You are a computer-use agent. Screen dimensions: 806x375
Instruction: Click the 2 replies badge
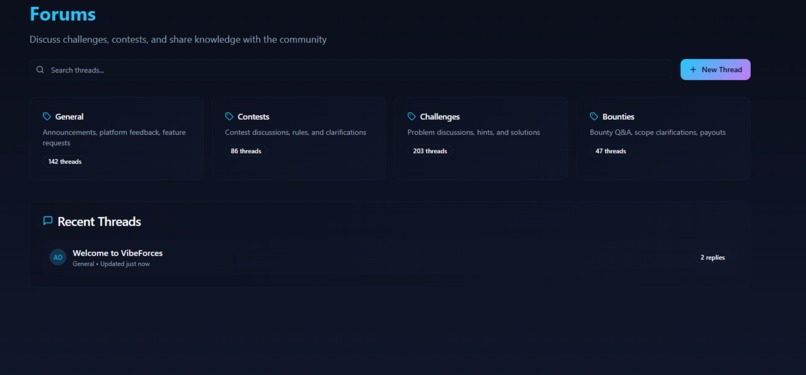coord(712,257)
